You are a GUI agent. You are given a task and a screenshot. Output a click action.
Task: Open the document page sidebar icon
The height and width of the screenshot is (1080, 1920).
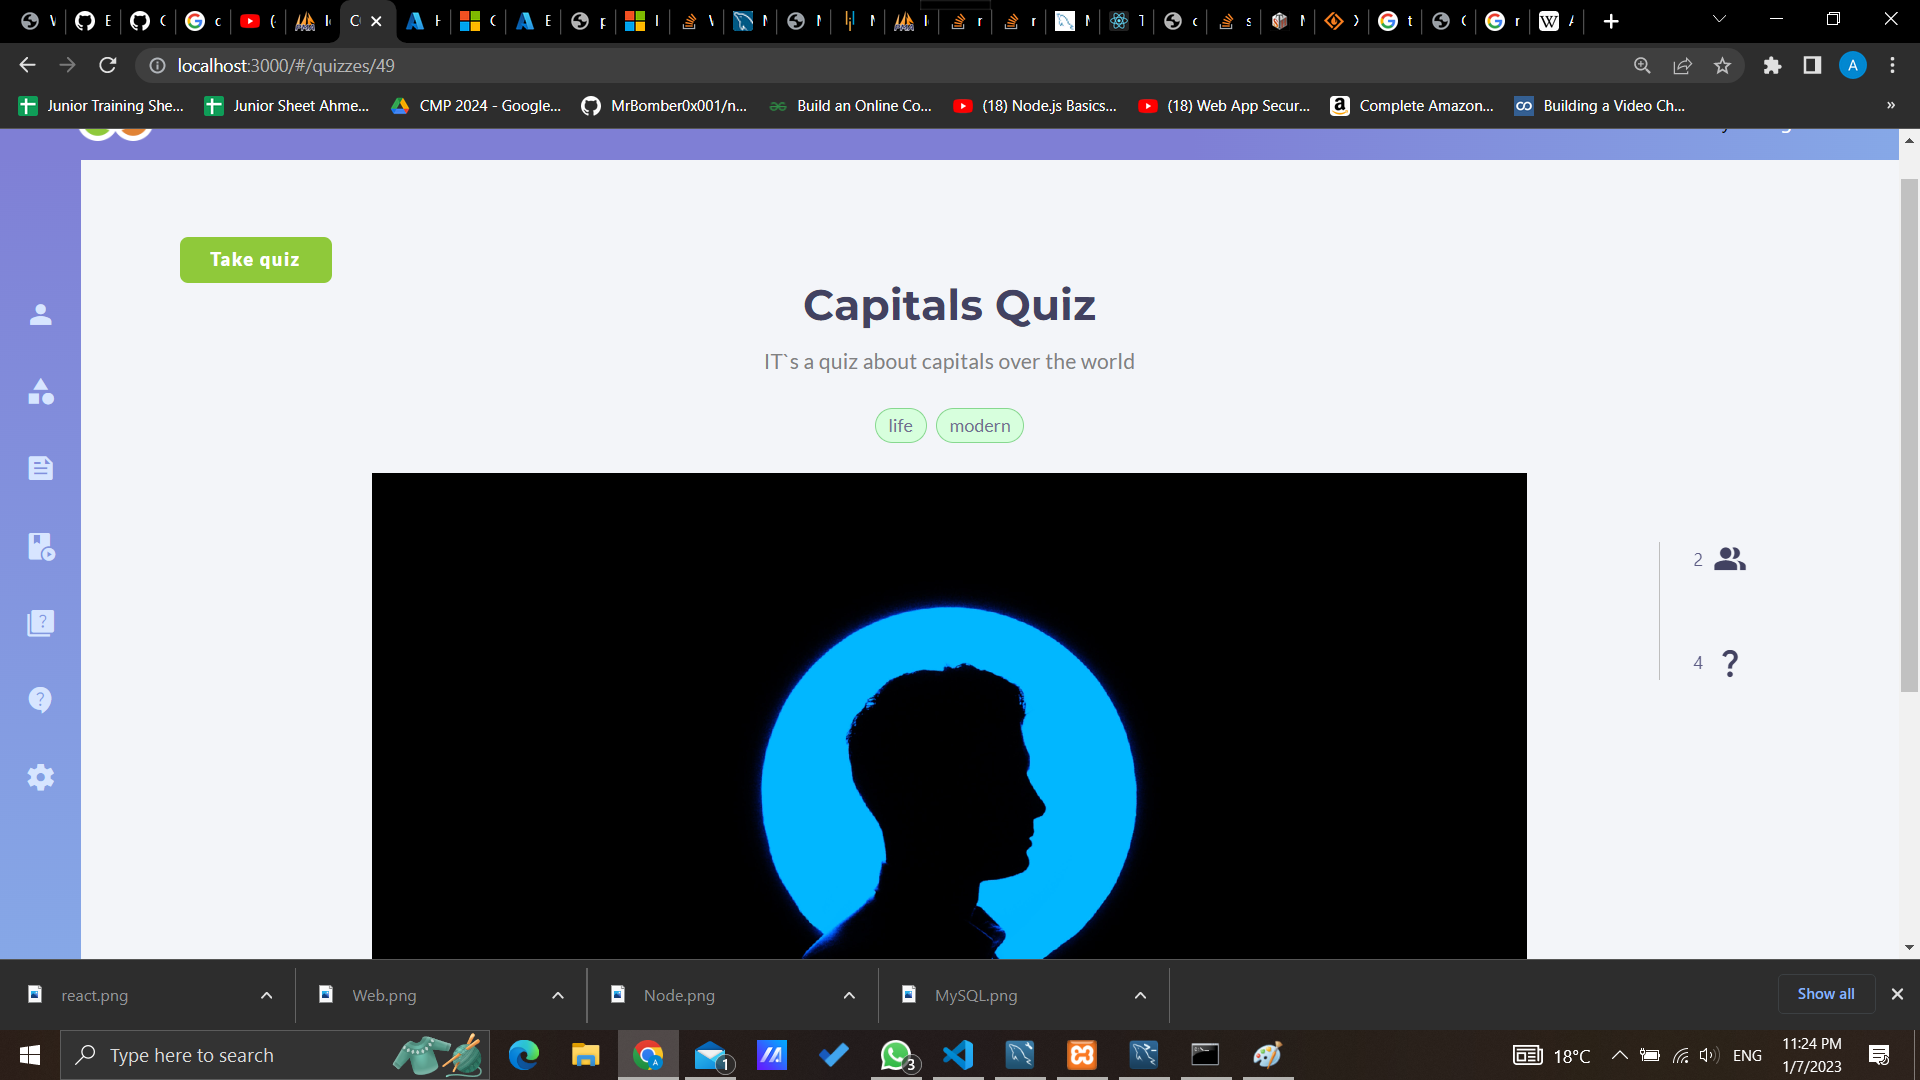(40, 468)
